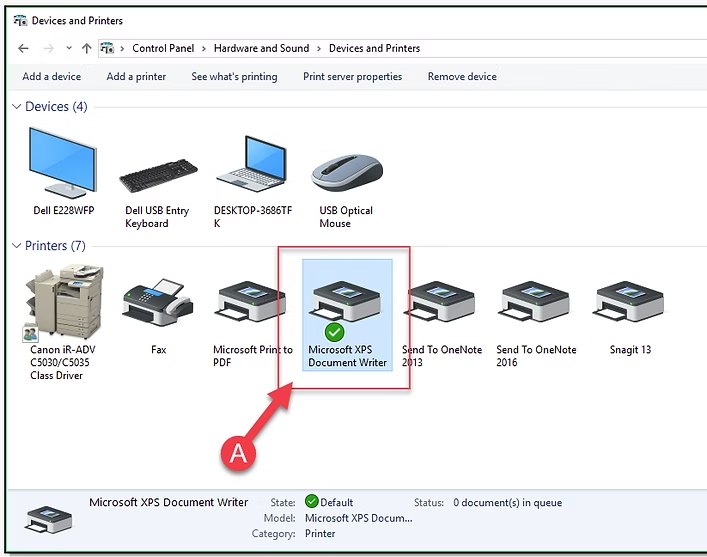Select the USB Optical Mouse device
707x557 pixels.
tap(346, 172)
